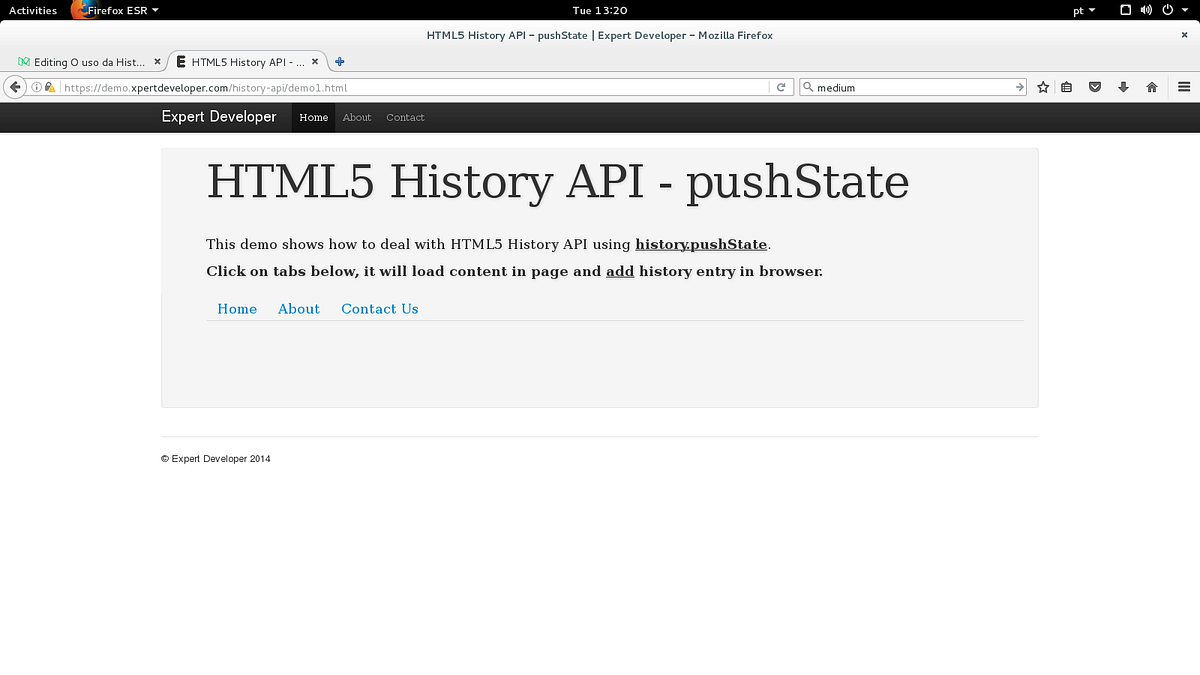Go to homepage via home icon
Screen dimensions: 1200x675
[1151, 87]
